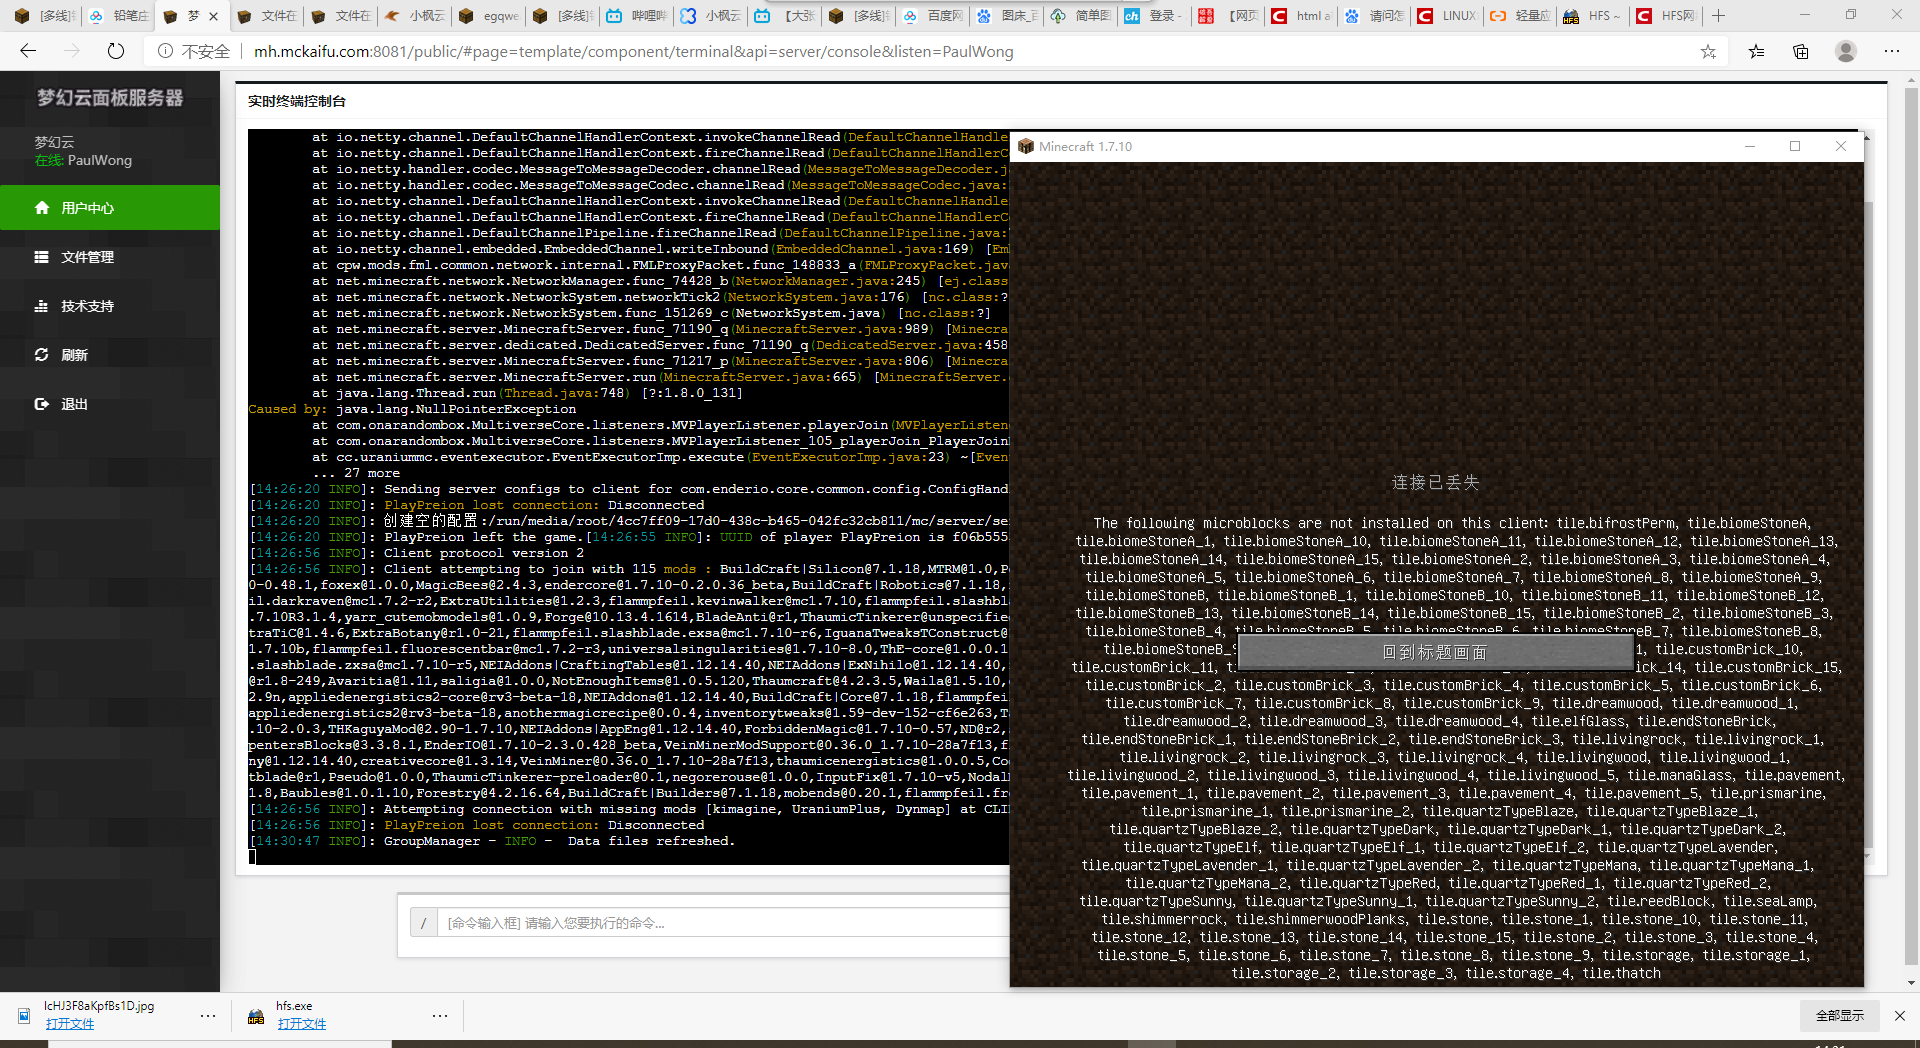Image resolution: width=1920 pixels, height=1048 pixels.
Task: Open options for lcHJ3F8aKpfBs1D.jpg download
Action: click(x=208, y=1016)
